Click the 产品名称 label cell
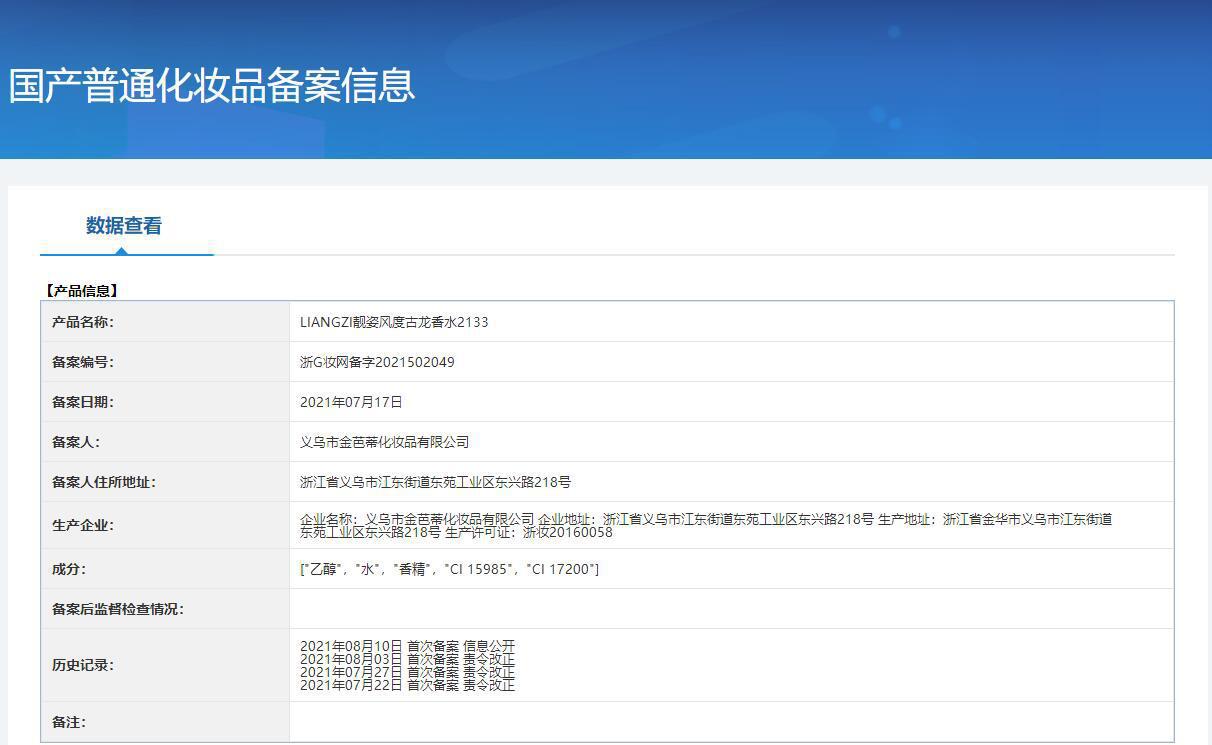The image size is (1212, 745). (165, 322)
